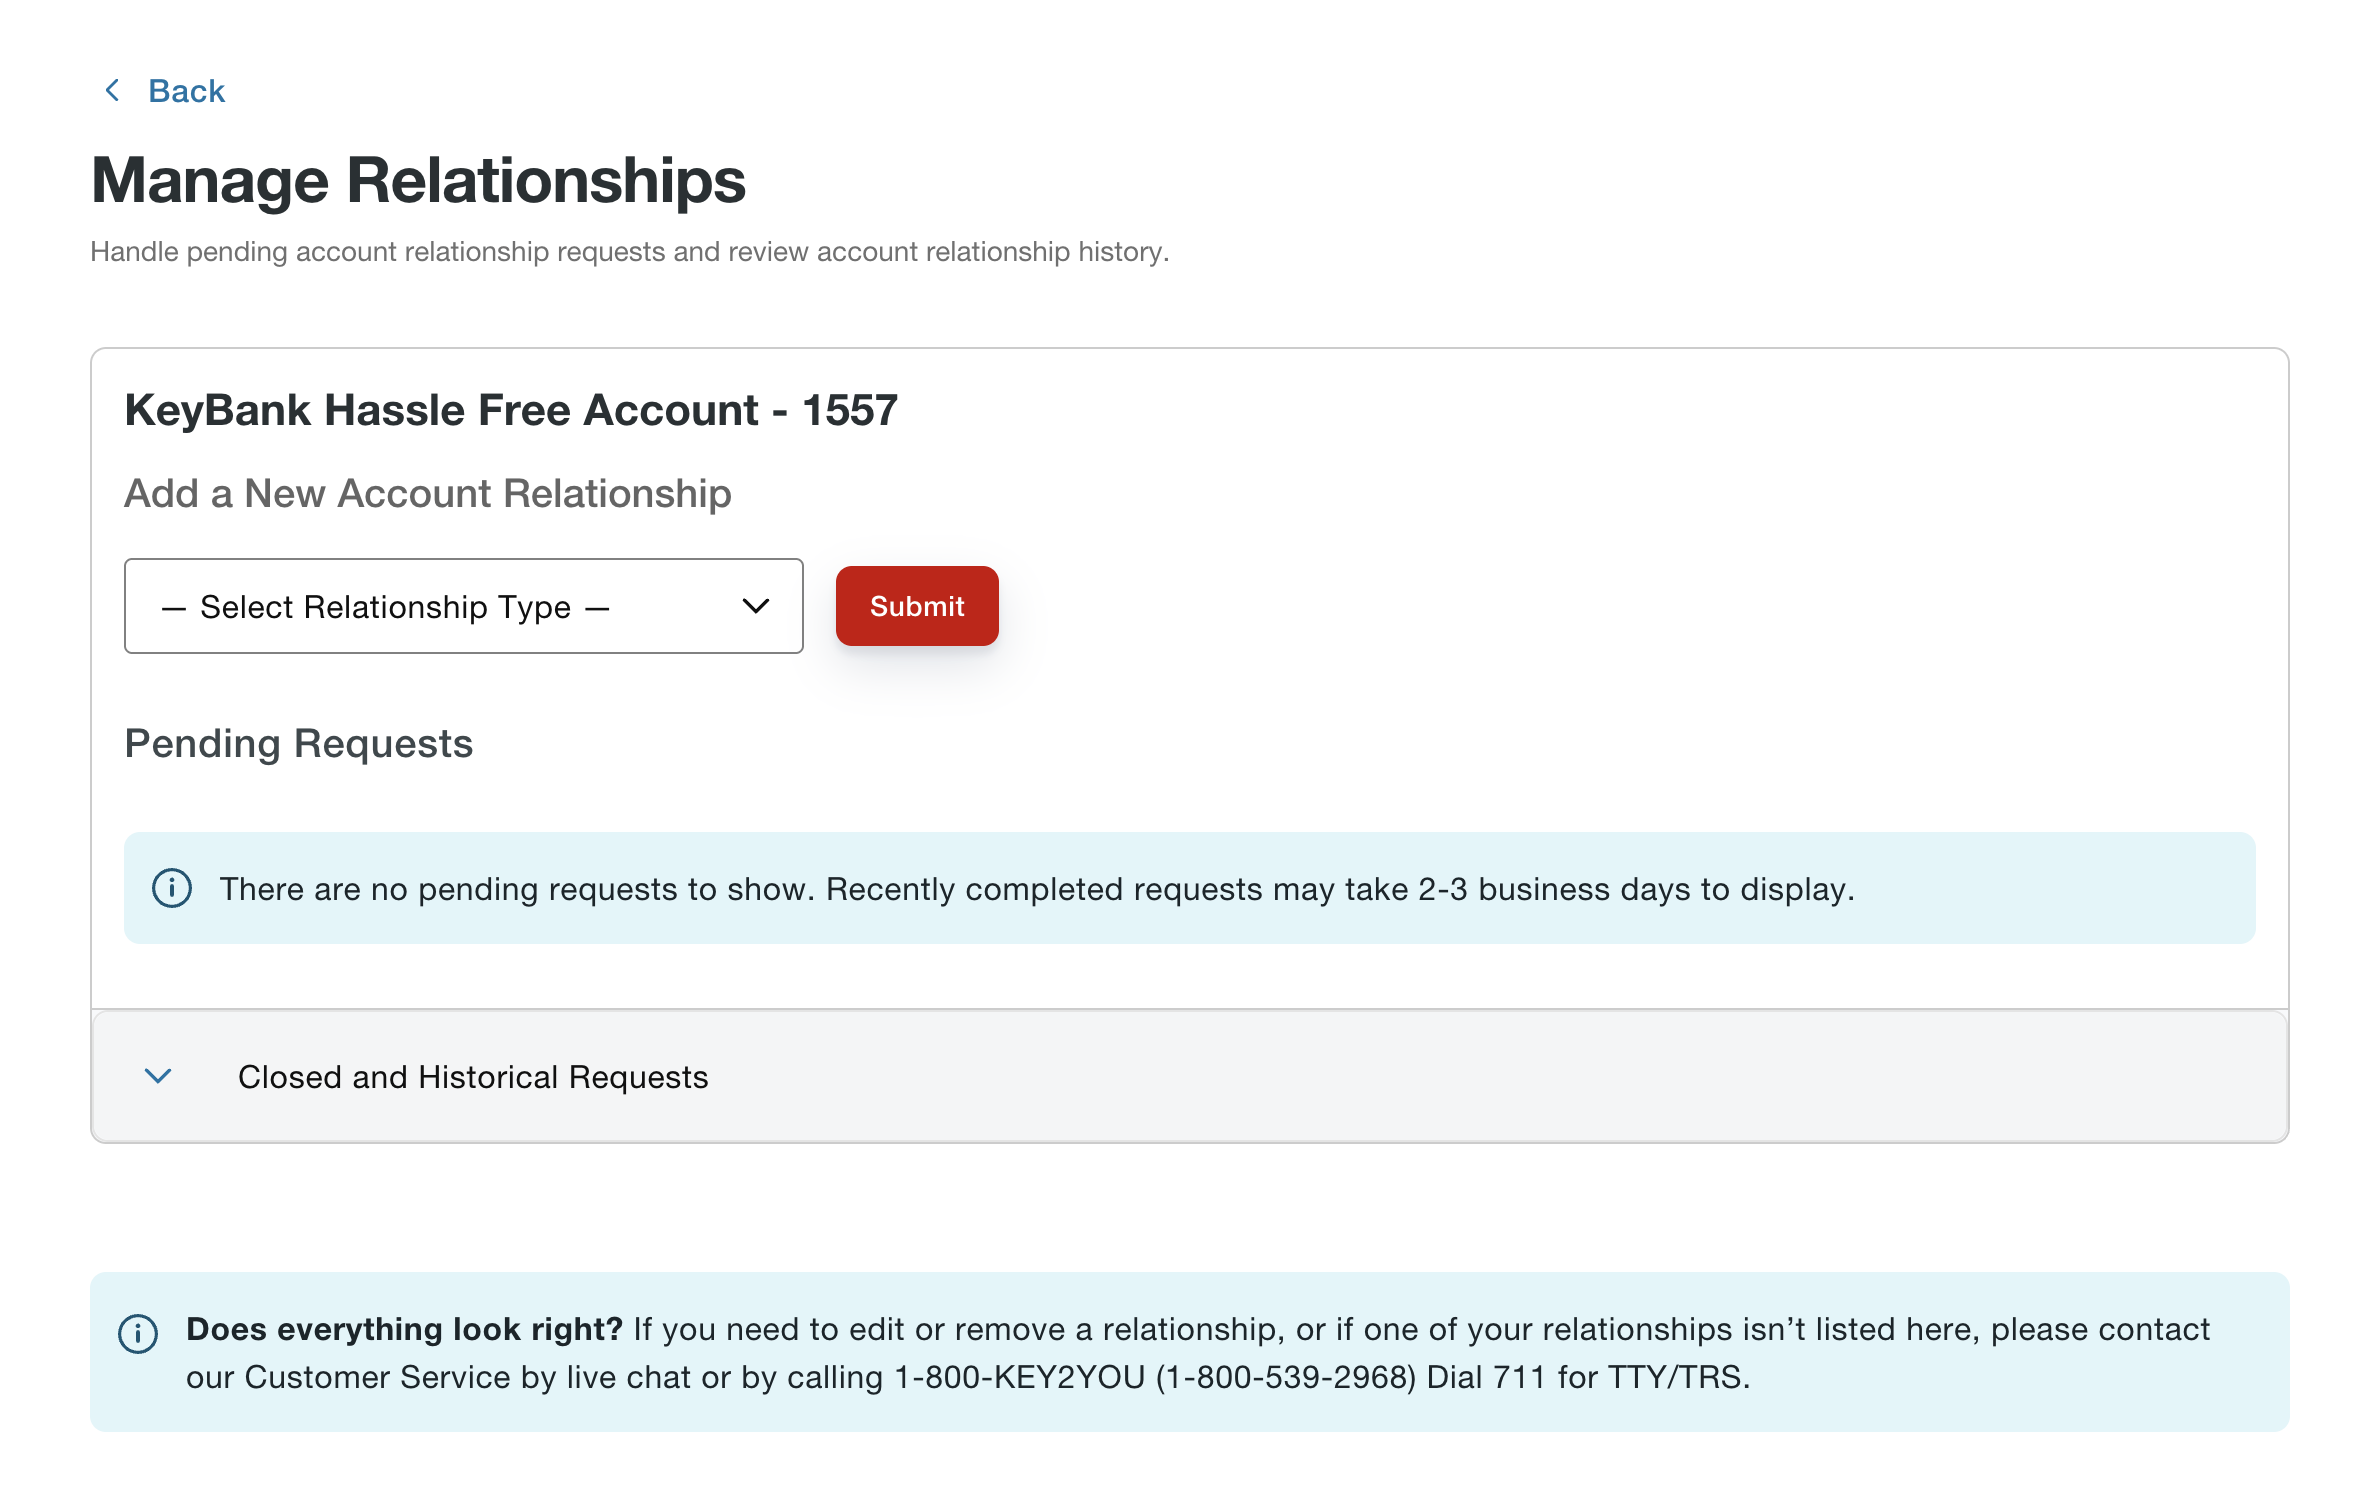Click the 'Pending Requests' heading
The height and width of the screenshot is (1512, 2370).
tap(298, 744)
